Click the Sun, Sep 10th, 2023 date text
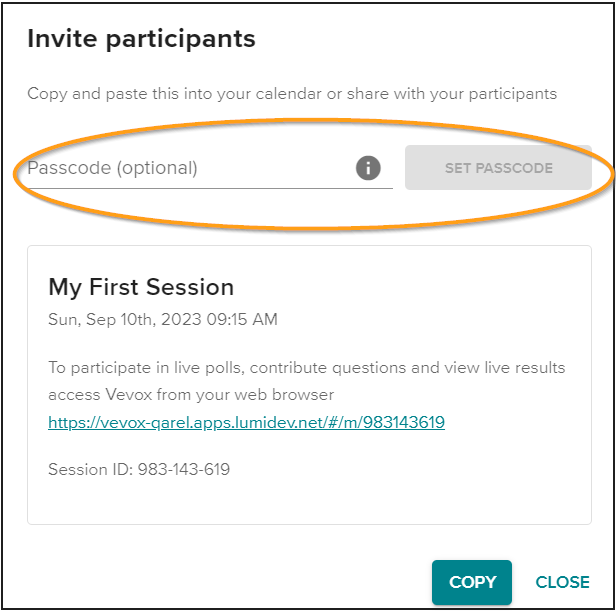This screenshot has width=616, height=611. coord(125,319)
